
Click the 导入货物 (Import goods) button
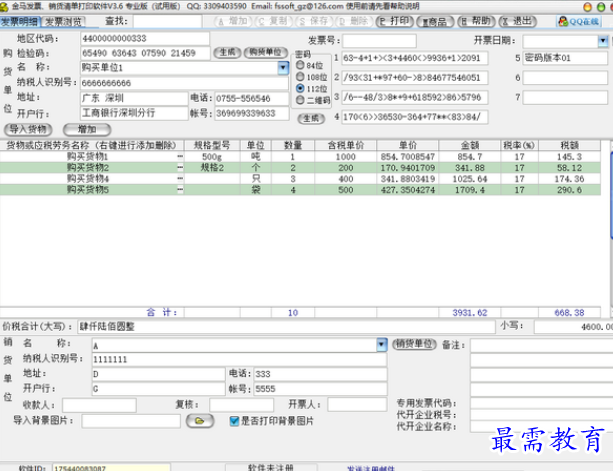coord(28,129)
